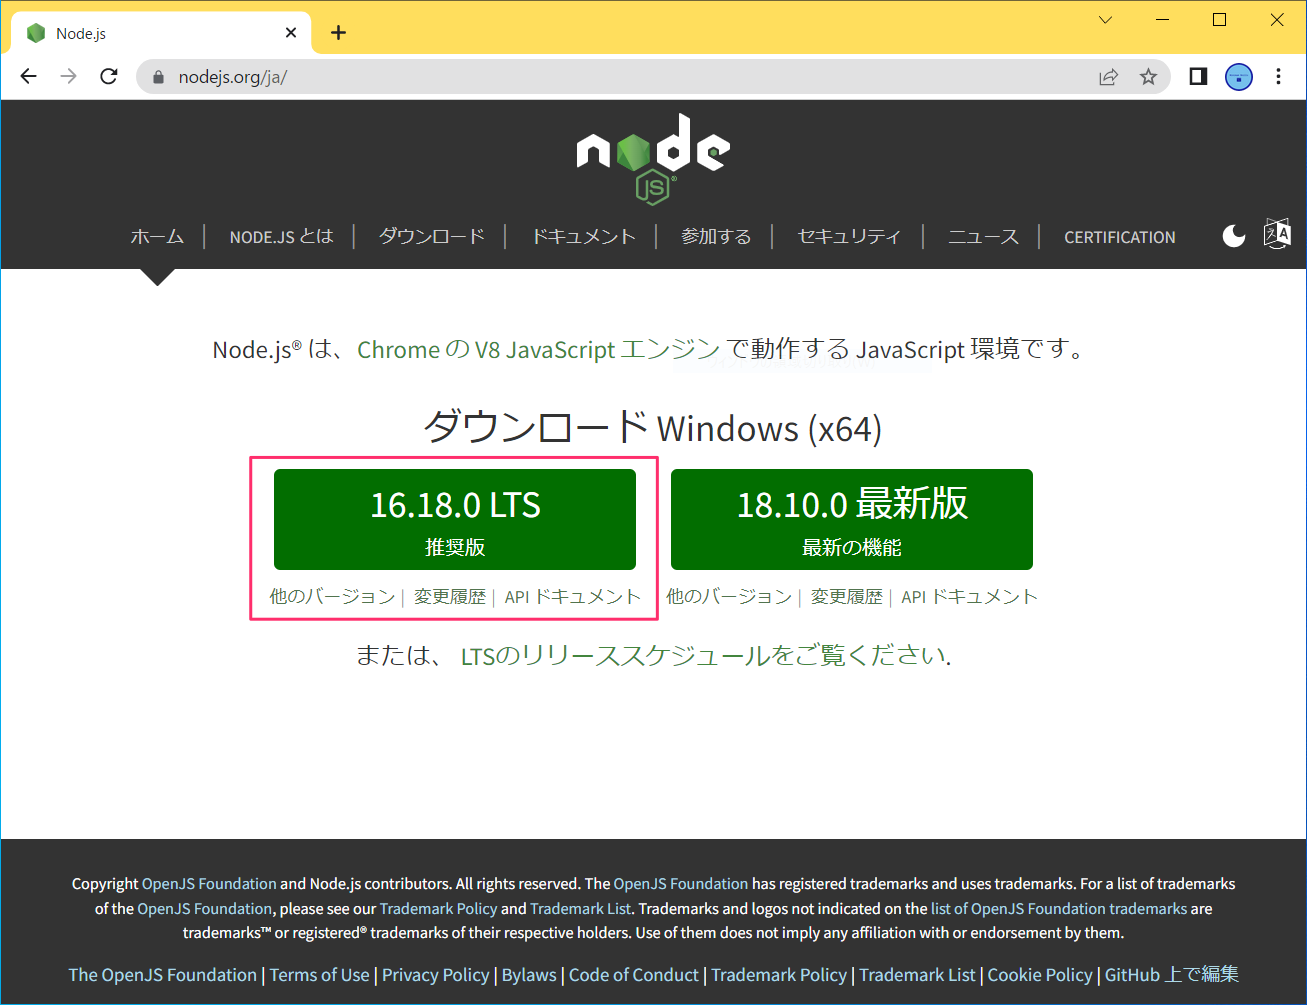
Task: Open API ドキュメント under the LTS button
Action: tap(573, 597)
